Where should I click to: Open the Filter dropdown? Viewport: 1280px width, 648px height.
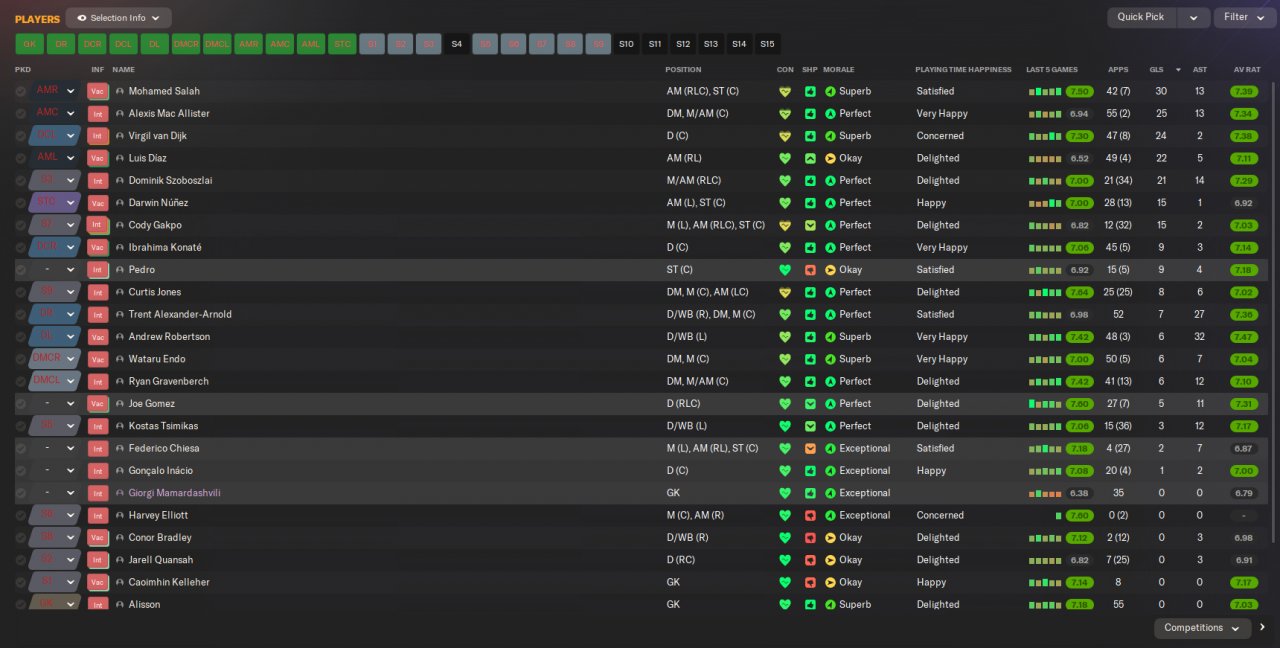click(1244, 17)
